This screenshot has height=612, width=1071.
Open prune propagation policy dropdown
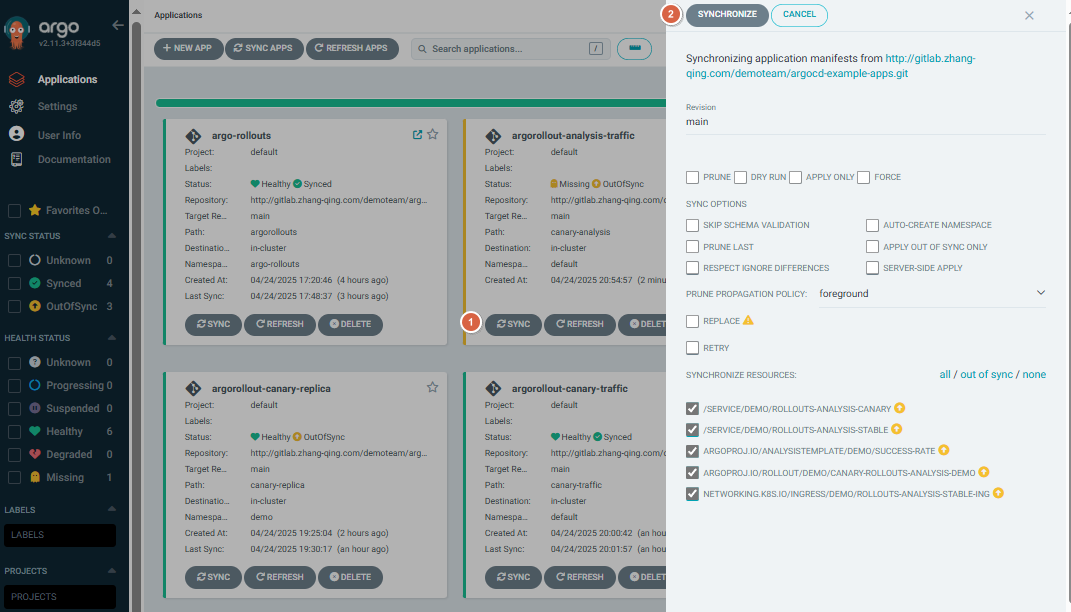tap(932, 294)
